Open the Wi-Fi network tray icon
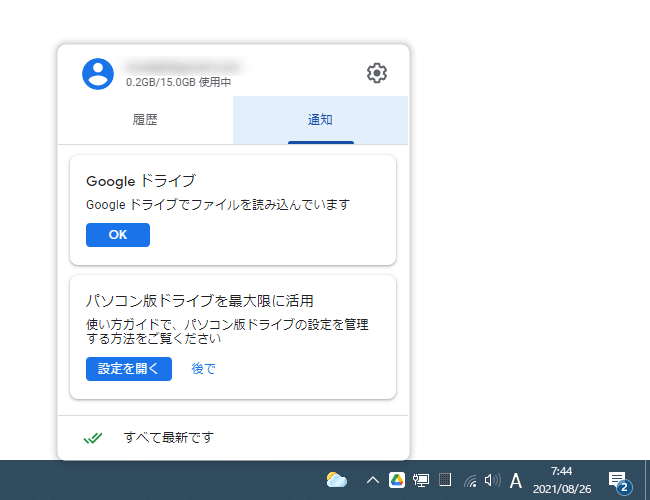 [470, 481]
